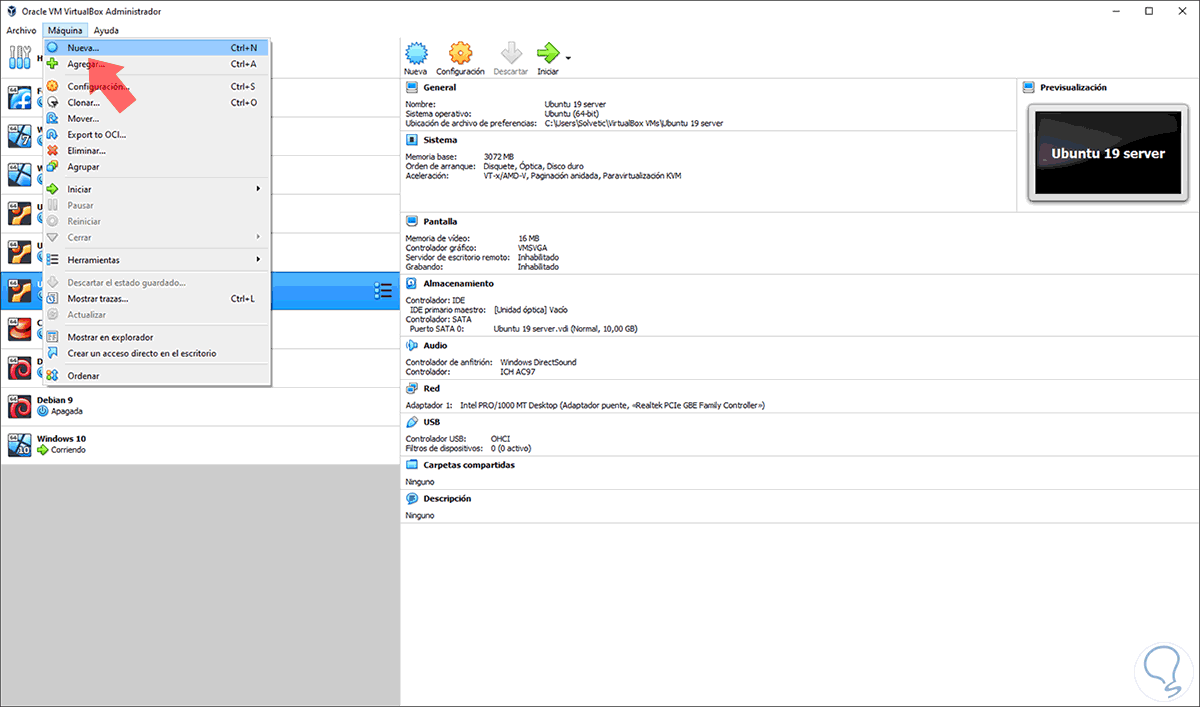
Task: Open the selected VM's list menu icon
Action: click(x=382, y=290)
